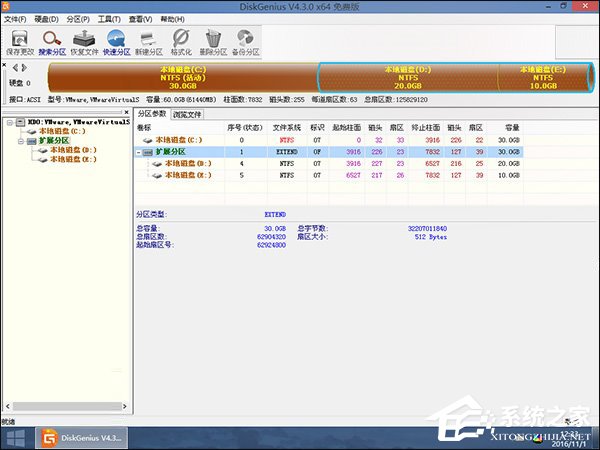Viewport: 600px width, 450px height.
Task: Select 本地磁盘(C:) in the left tree
Action: coord(61,131)
